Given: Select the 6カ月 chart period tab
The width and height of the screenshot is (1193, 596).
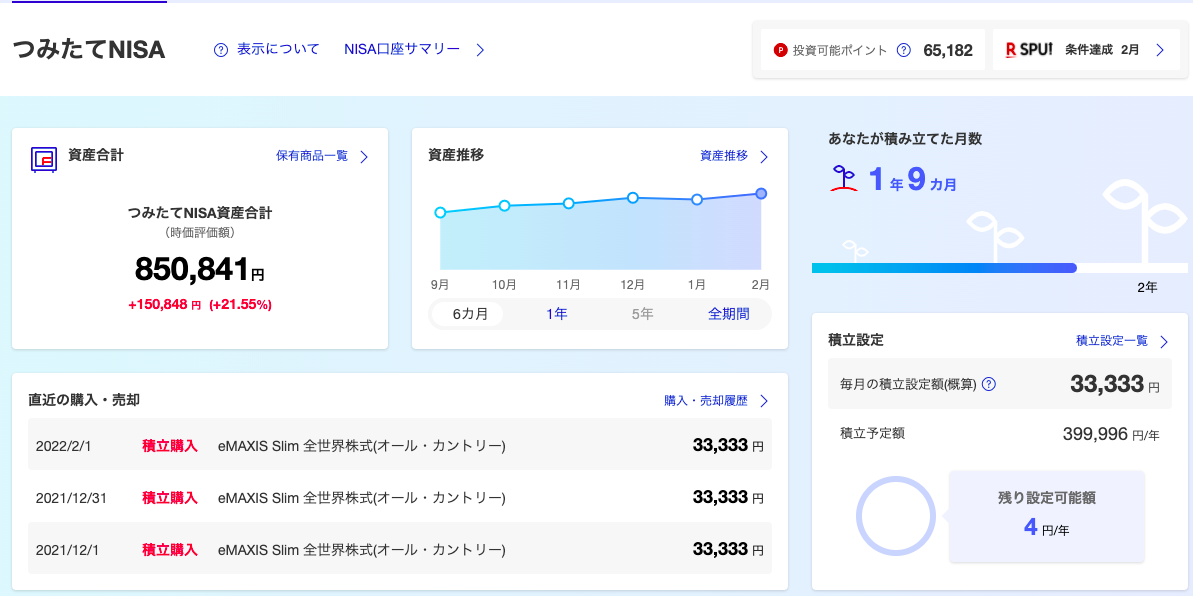Looking at the screenshot, I should 466,314.
